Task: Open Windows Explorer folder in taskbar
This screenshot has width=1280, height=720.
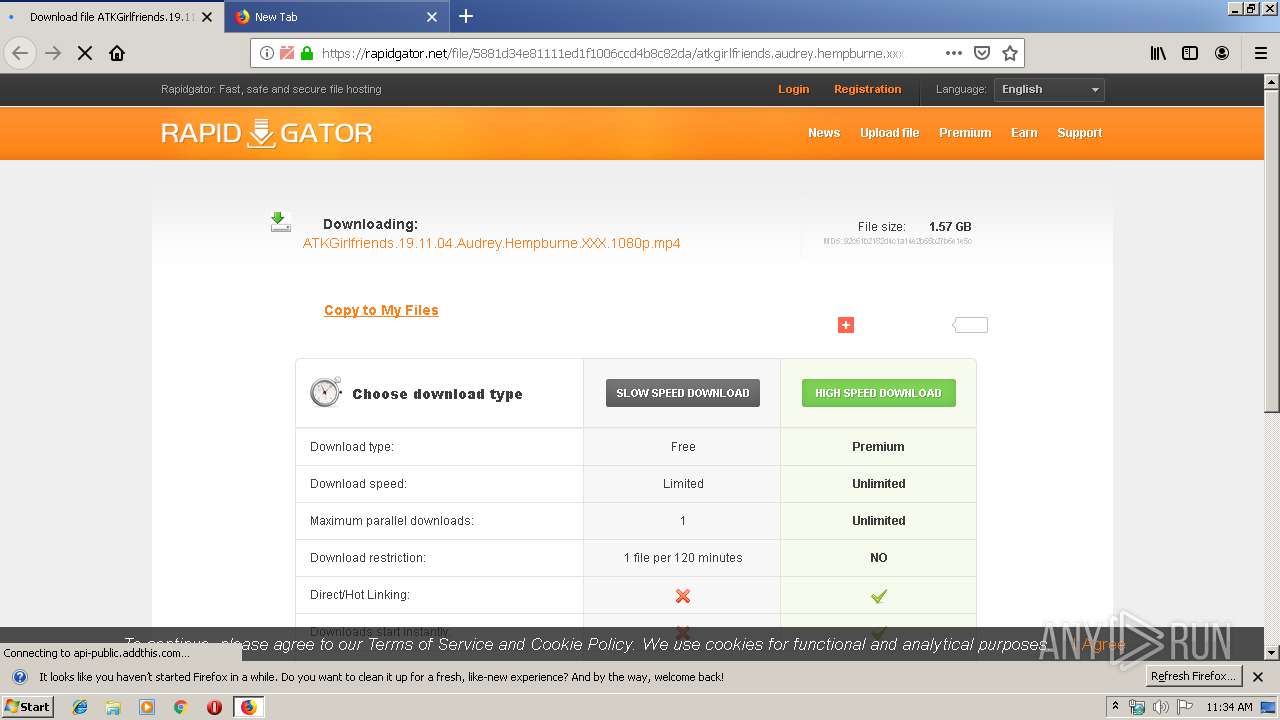Action: [113, 707]
